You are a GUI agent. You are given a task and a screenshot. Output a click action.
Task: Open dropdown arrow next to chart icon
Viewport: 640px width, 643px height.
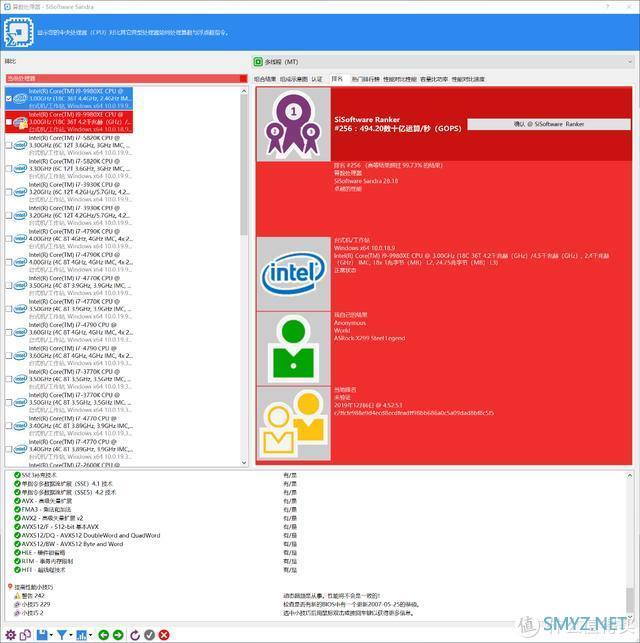pos(90,635)
